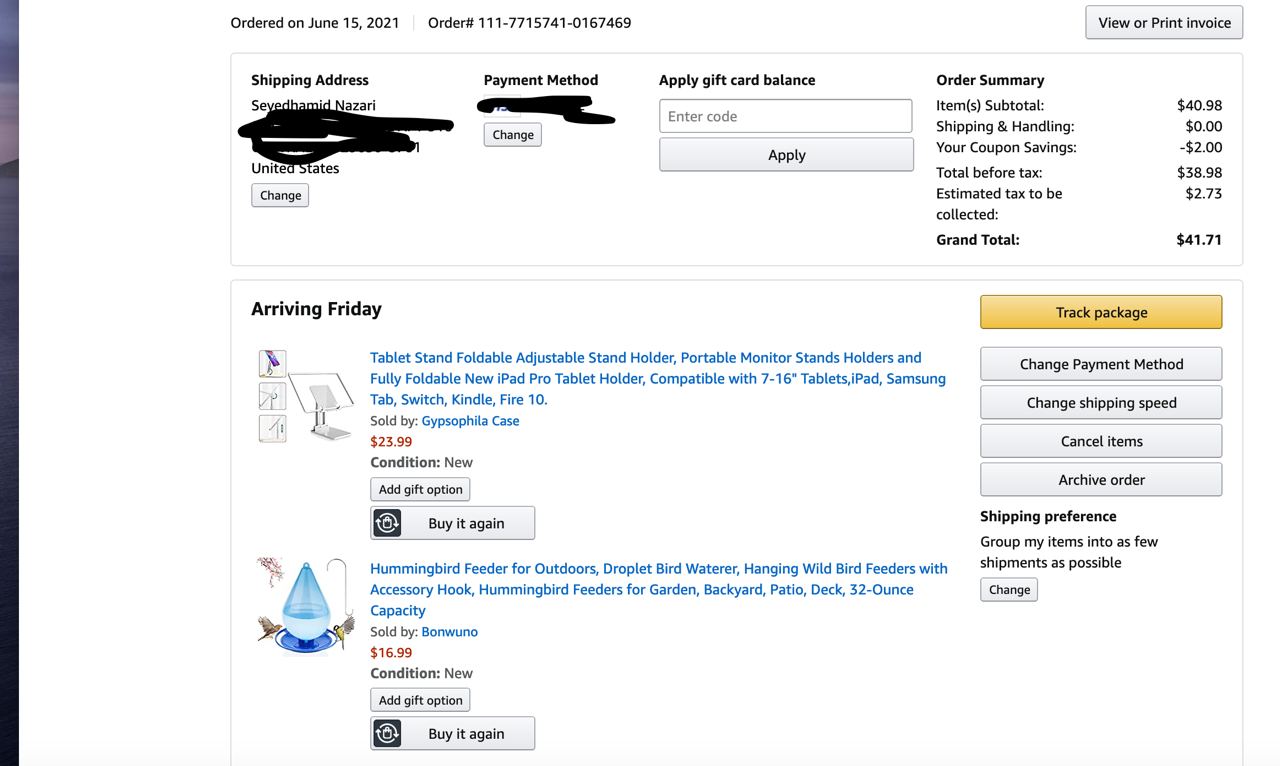Type in the gift card code field
1280x766 pixels.
785,116
